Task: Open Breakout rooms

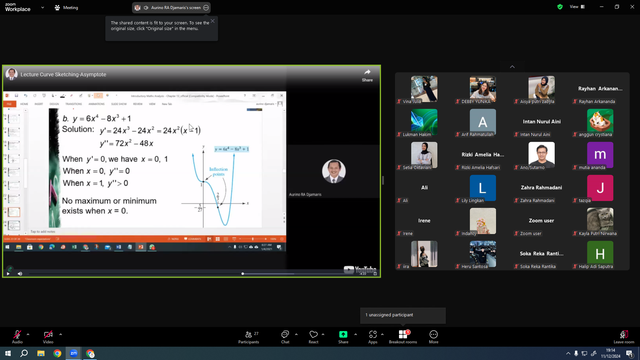Action: tap(403, 337)
